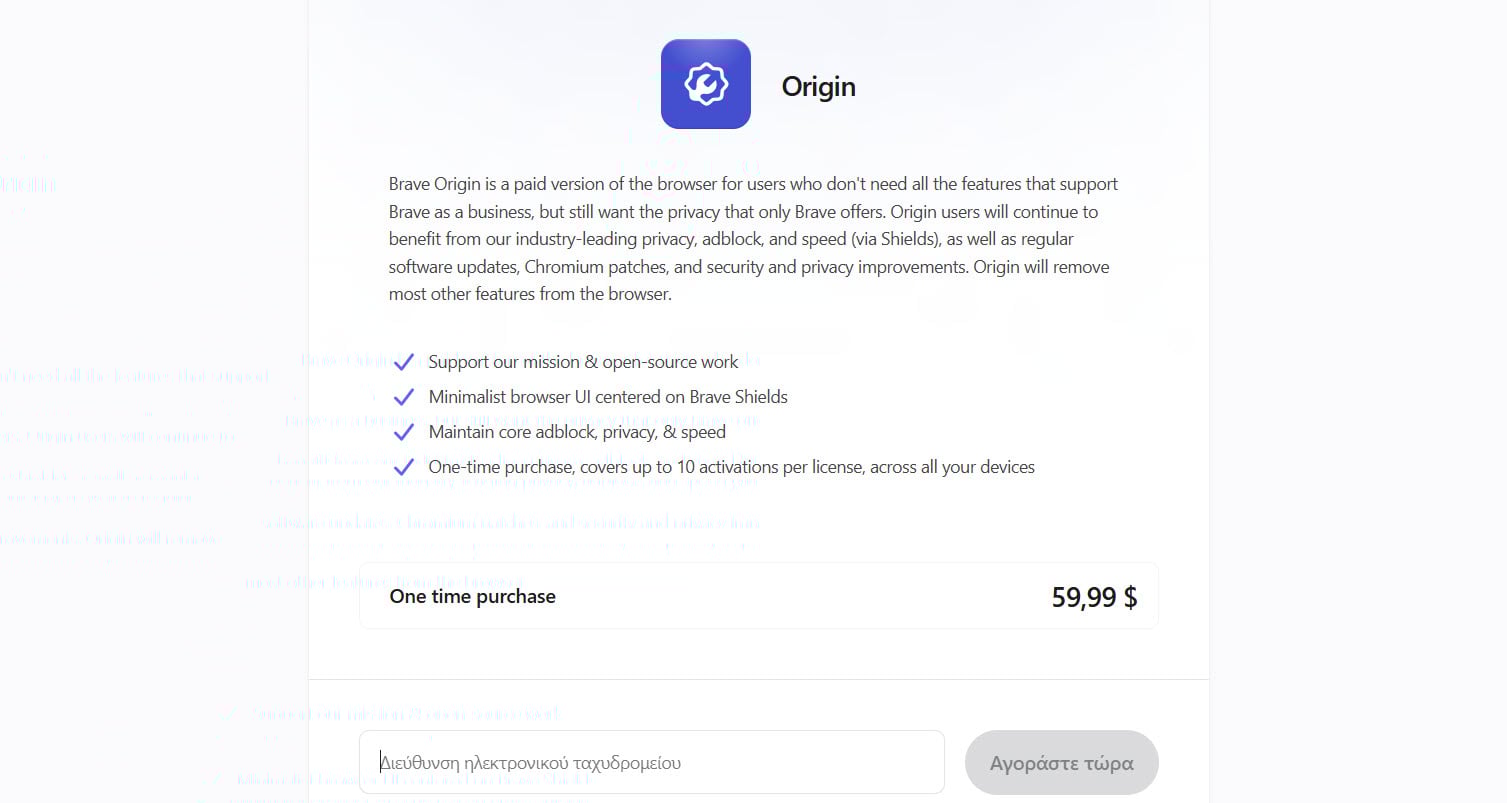Screen dimensions: 1507x803
Task: Click the checkmark beside "One-time purchase, covers"
Action: tap(404, 467)
